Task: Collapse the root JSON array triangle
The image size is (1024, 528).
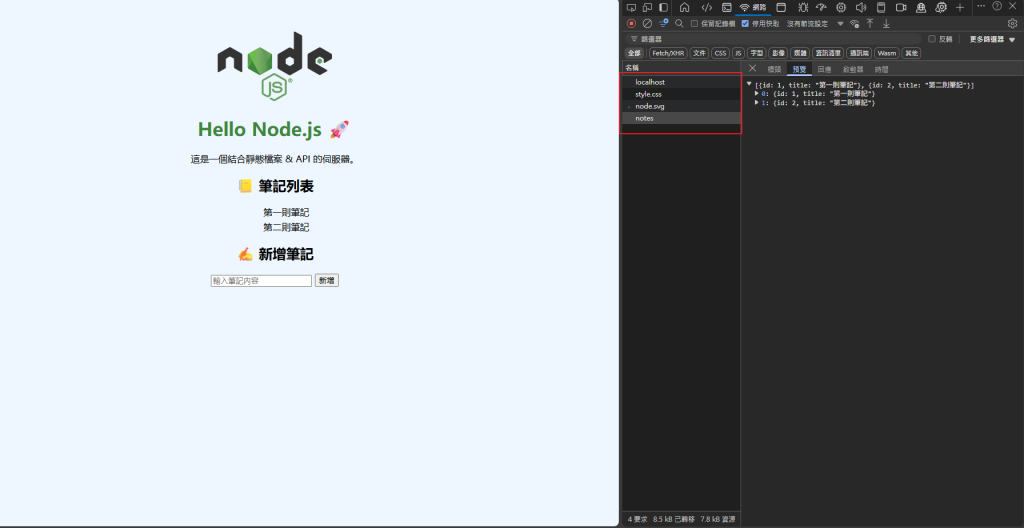Action: (750, 84)
